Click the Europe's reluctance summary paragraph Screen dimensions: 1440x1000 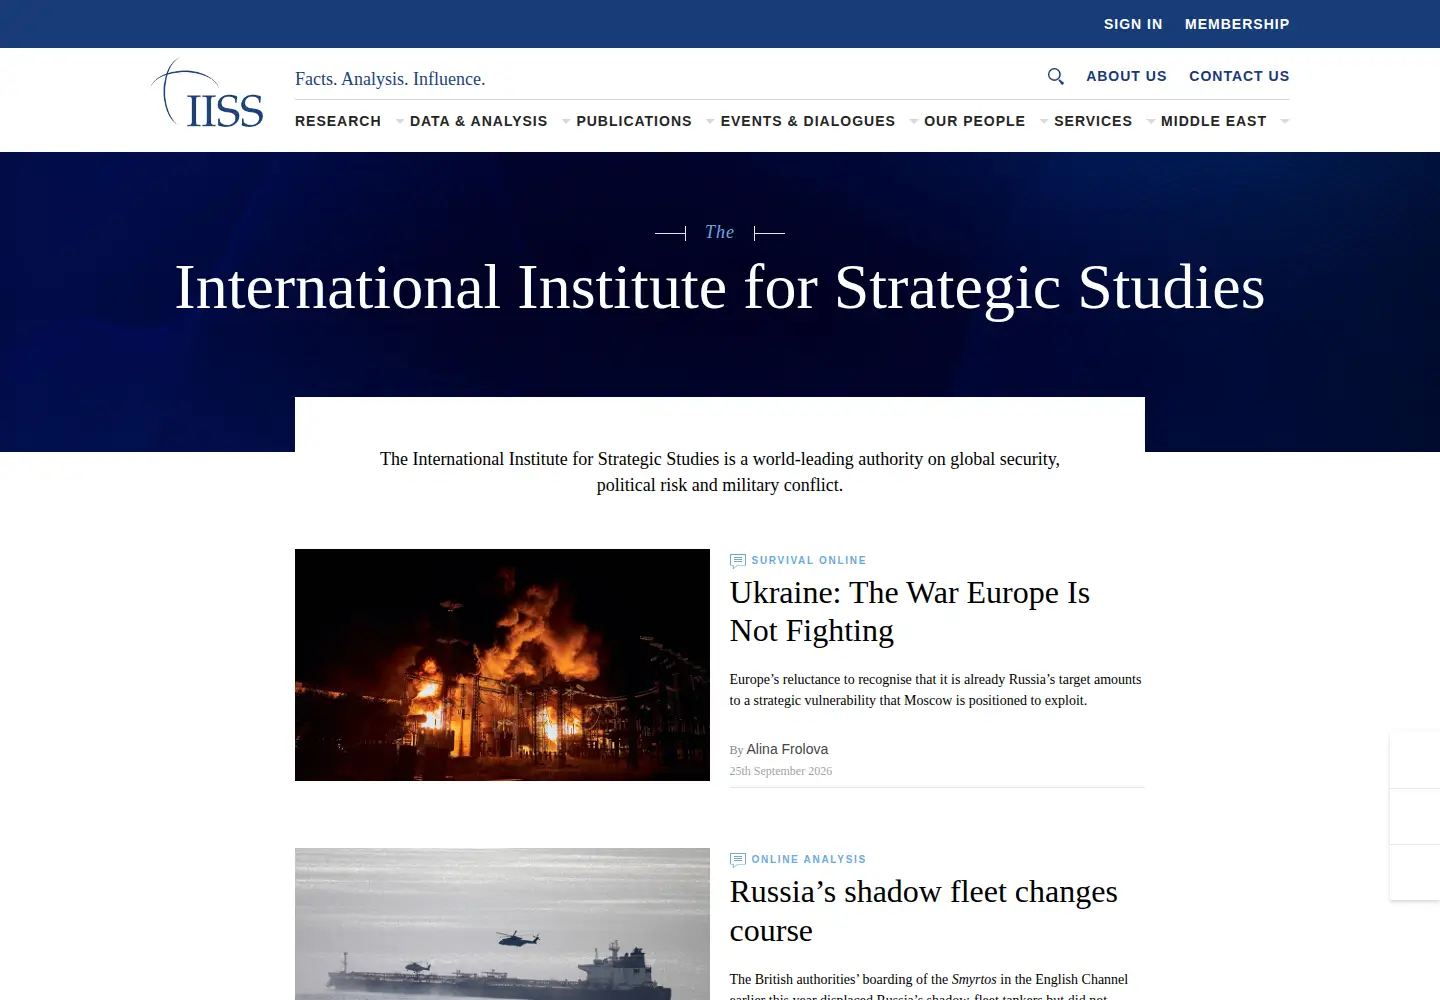936,690
